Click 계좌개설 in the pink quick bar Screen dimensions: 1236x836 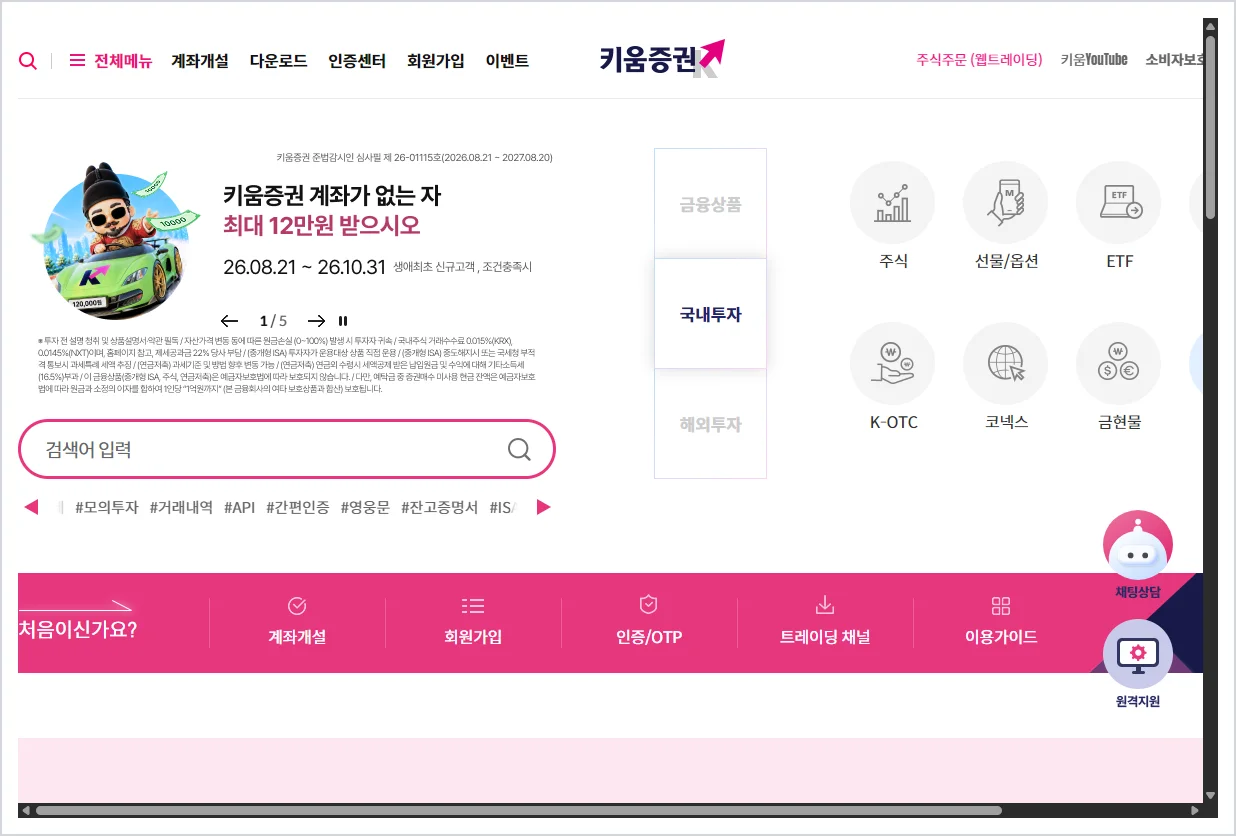point(297,622)
